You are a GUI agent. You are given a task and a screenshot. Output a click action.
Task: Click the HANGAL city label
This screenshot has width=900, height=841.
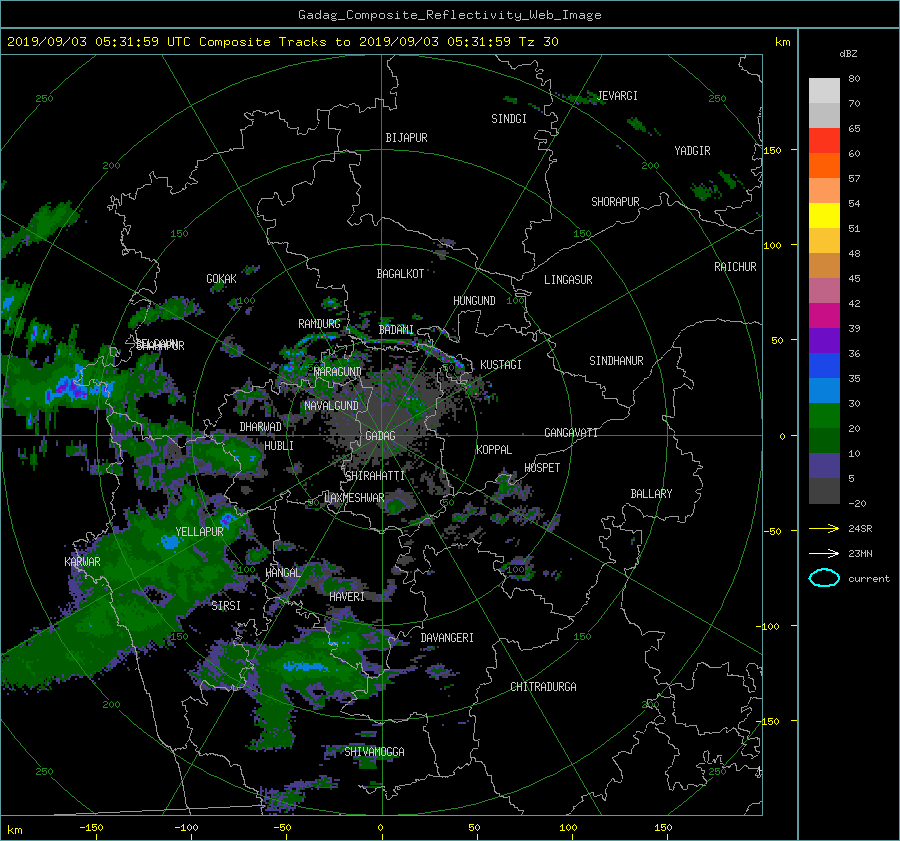click(283, 573)
